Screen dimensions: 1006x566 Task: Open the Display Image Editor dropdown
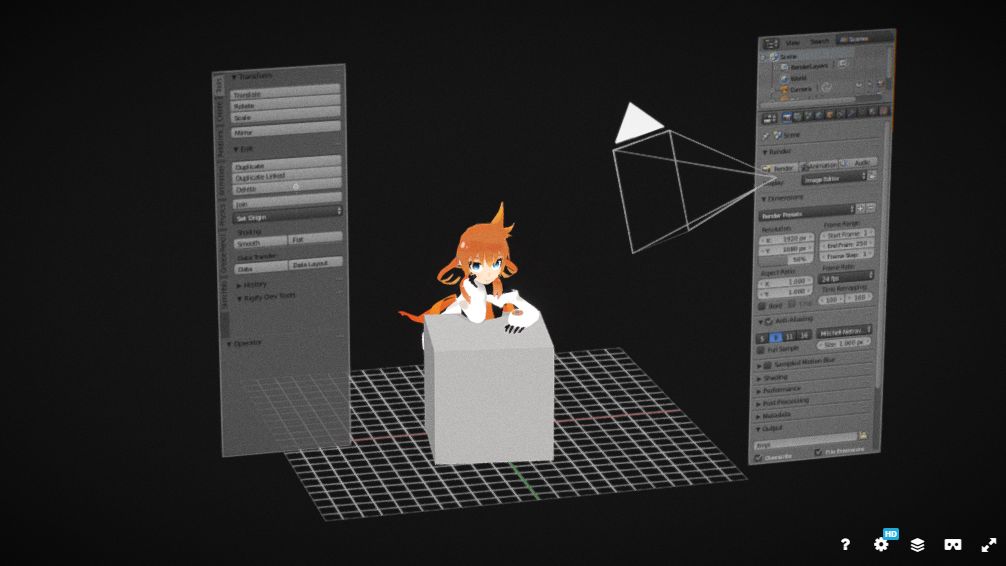pos(834,178)
